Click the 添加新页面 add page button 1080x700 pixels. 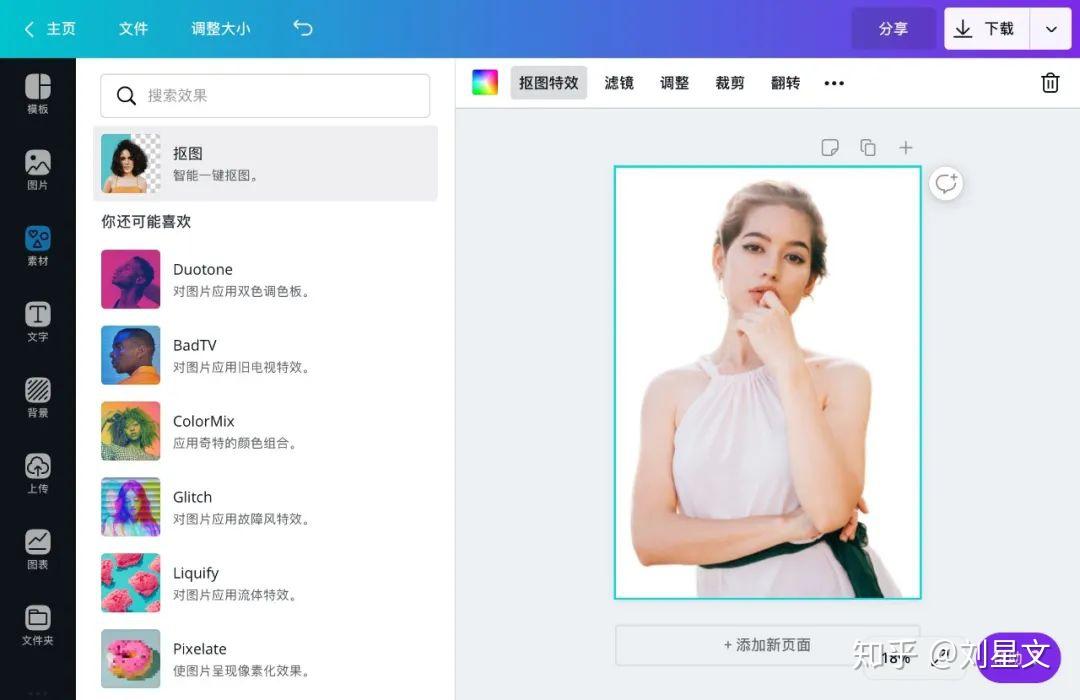(x=767, y=645)
